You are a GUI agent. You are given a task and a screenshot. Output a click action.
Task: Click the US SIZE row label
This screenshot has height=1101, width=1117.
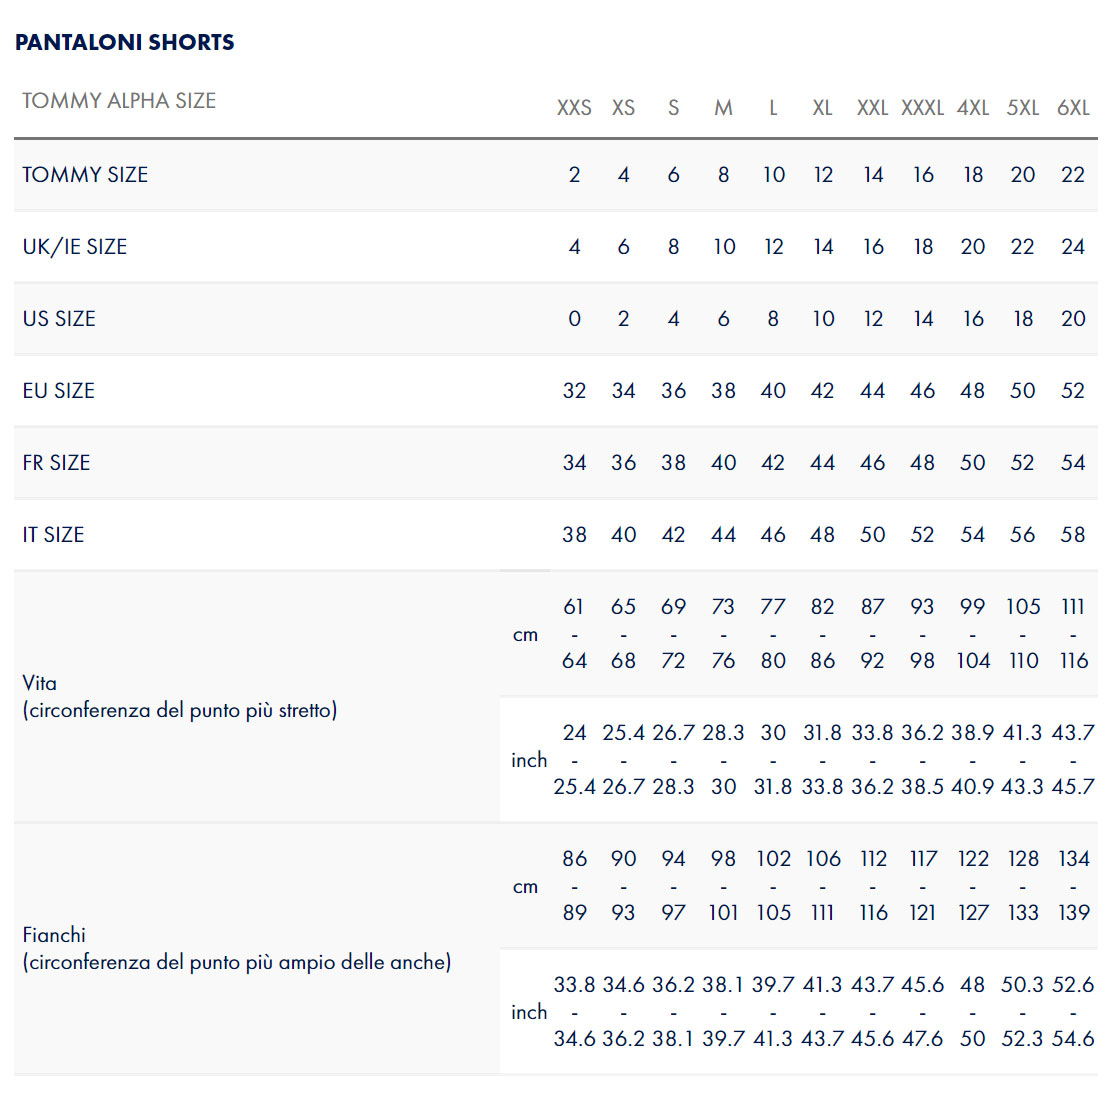[59, 318]
